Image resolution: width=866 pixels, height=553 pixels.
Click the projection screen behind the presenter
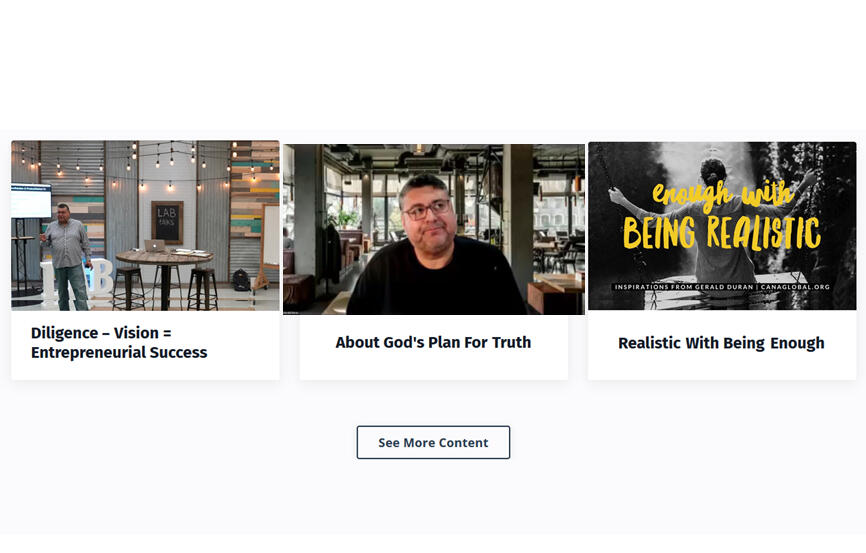coord(31,200)
